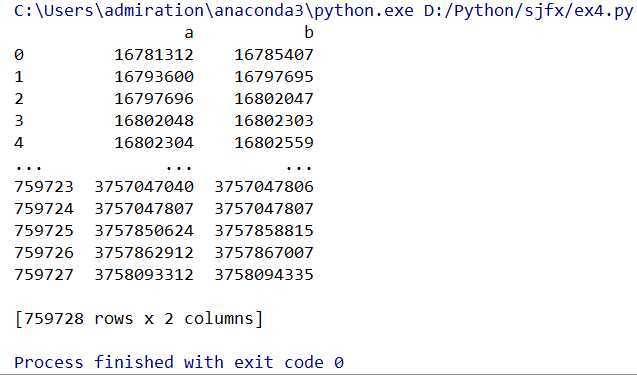Click the python.exe command path line
Screen dimensions: 637x375
[324, 11]
